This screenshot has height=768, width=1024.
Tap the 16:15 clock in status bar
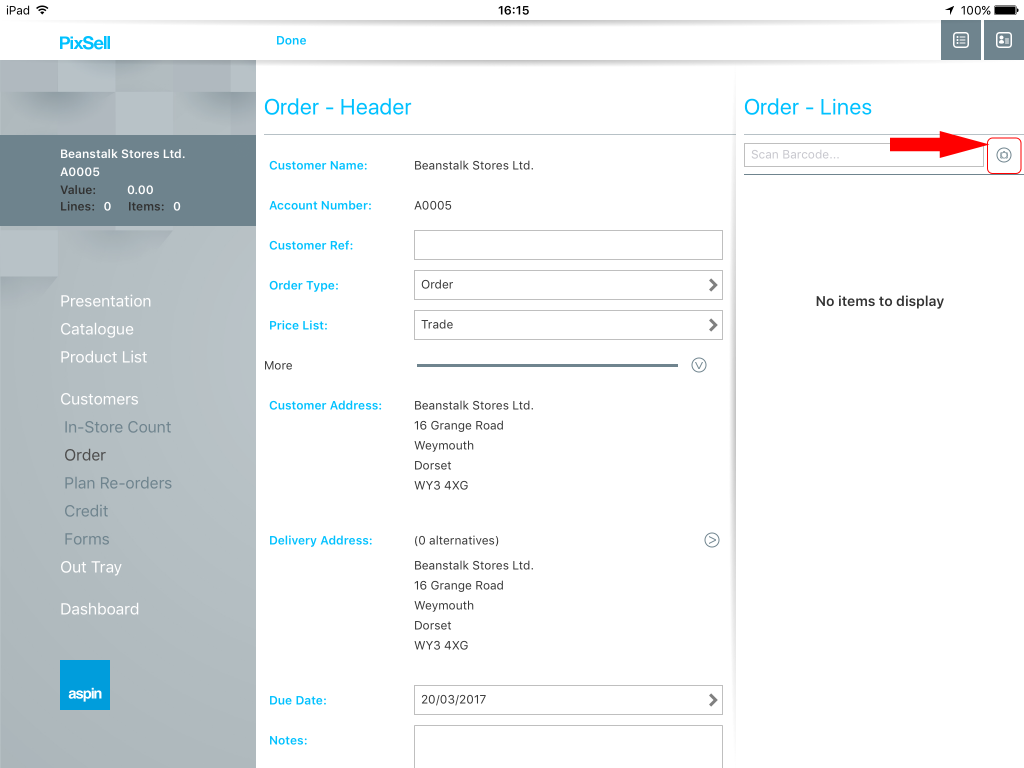tap(513, 10)
